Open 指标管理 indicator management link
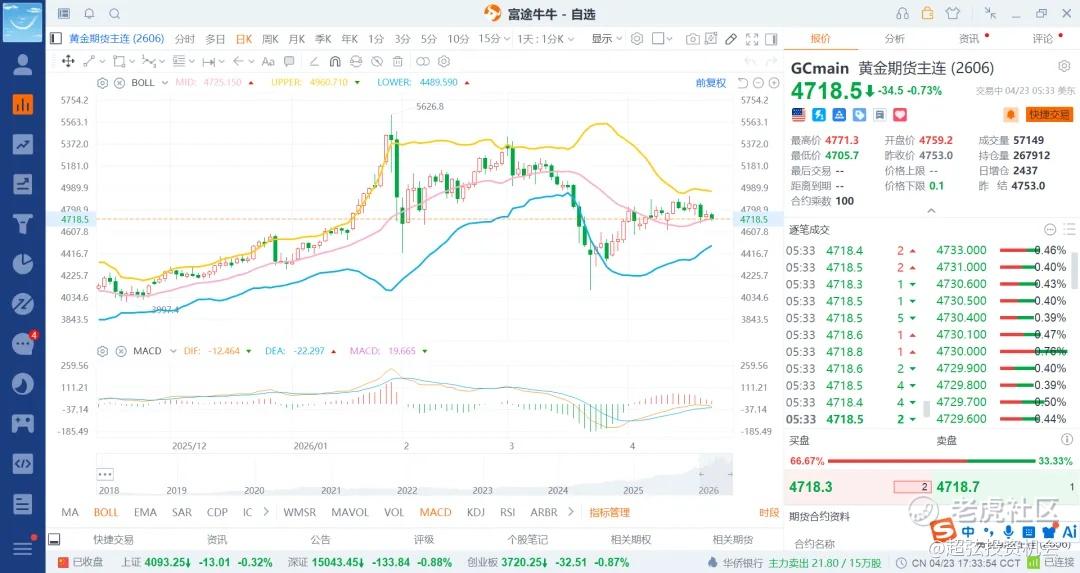Screen dimensions: 1080x573 pos(609,512)
